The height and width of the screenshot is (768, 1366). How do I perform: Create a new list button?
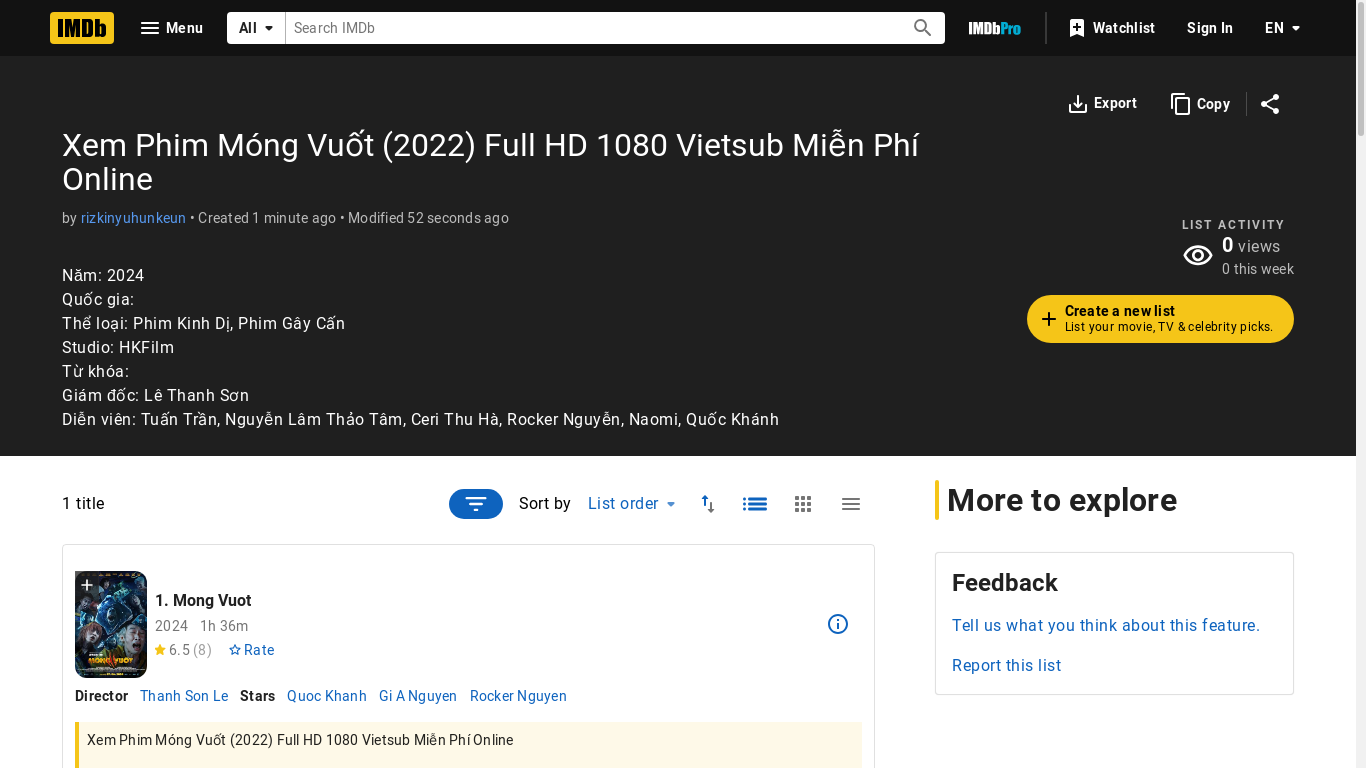pos(1160,319)
